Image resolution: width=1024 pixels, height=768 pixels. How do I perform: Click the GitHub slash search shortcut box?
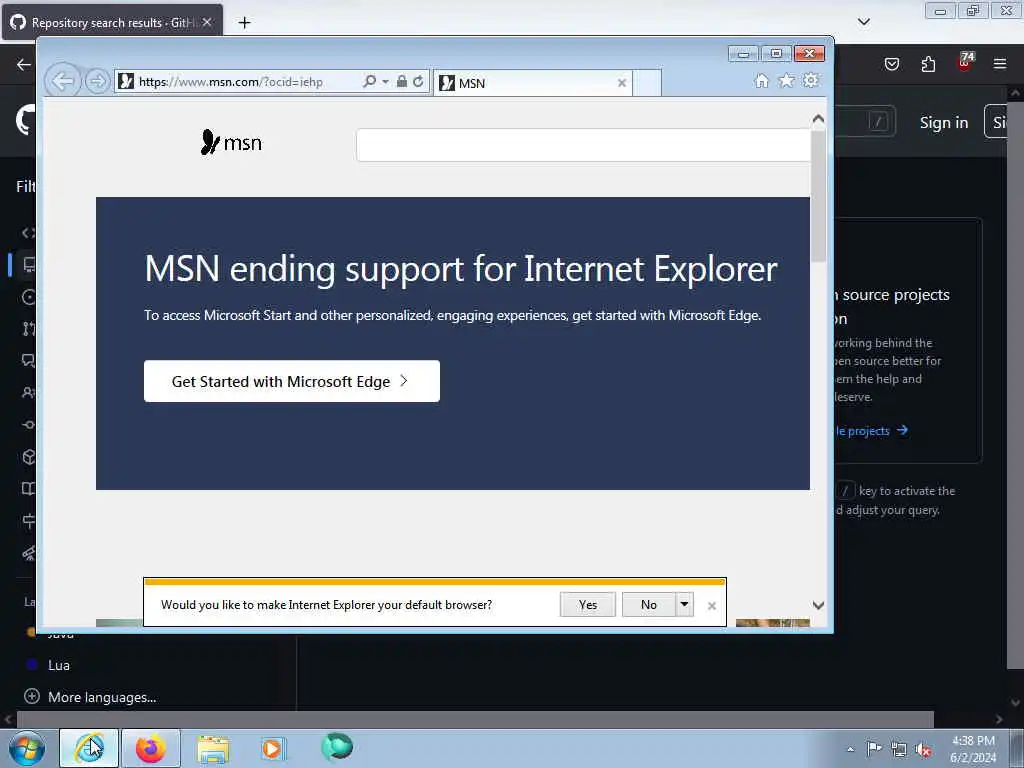pyautogui.click(x=878, y=122)
